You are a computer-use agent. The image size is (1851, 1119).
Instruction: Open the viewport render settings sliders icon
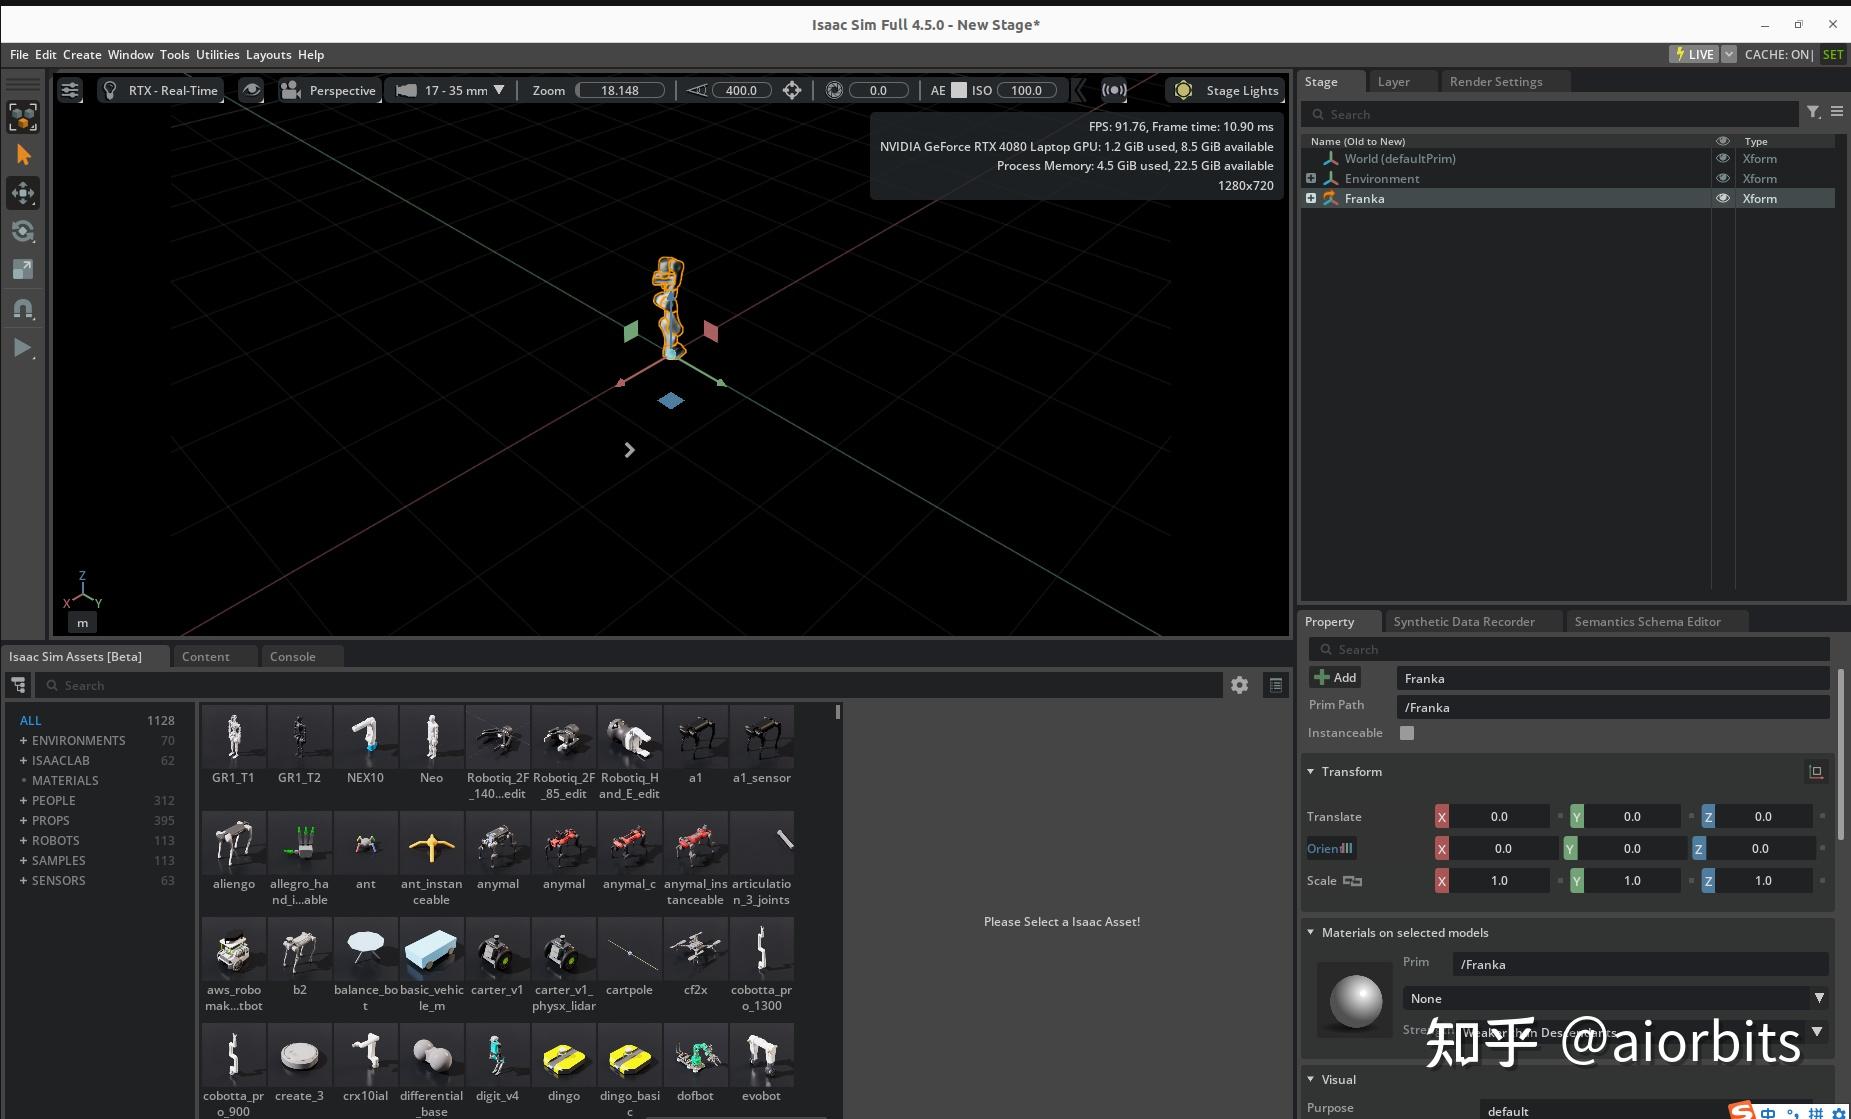69,90
